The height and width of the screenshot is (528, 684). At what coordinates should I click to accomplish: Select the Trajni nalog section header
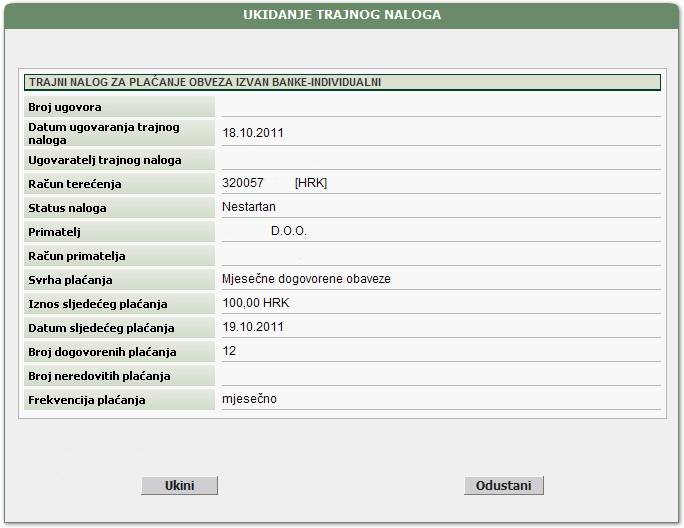click(205, 83)
